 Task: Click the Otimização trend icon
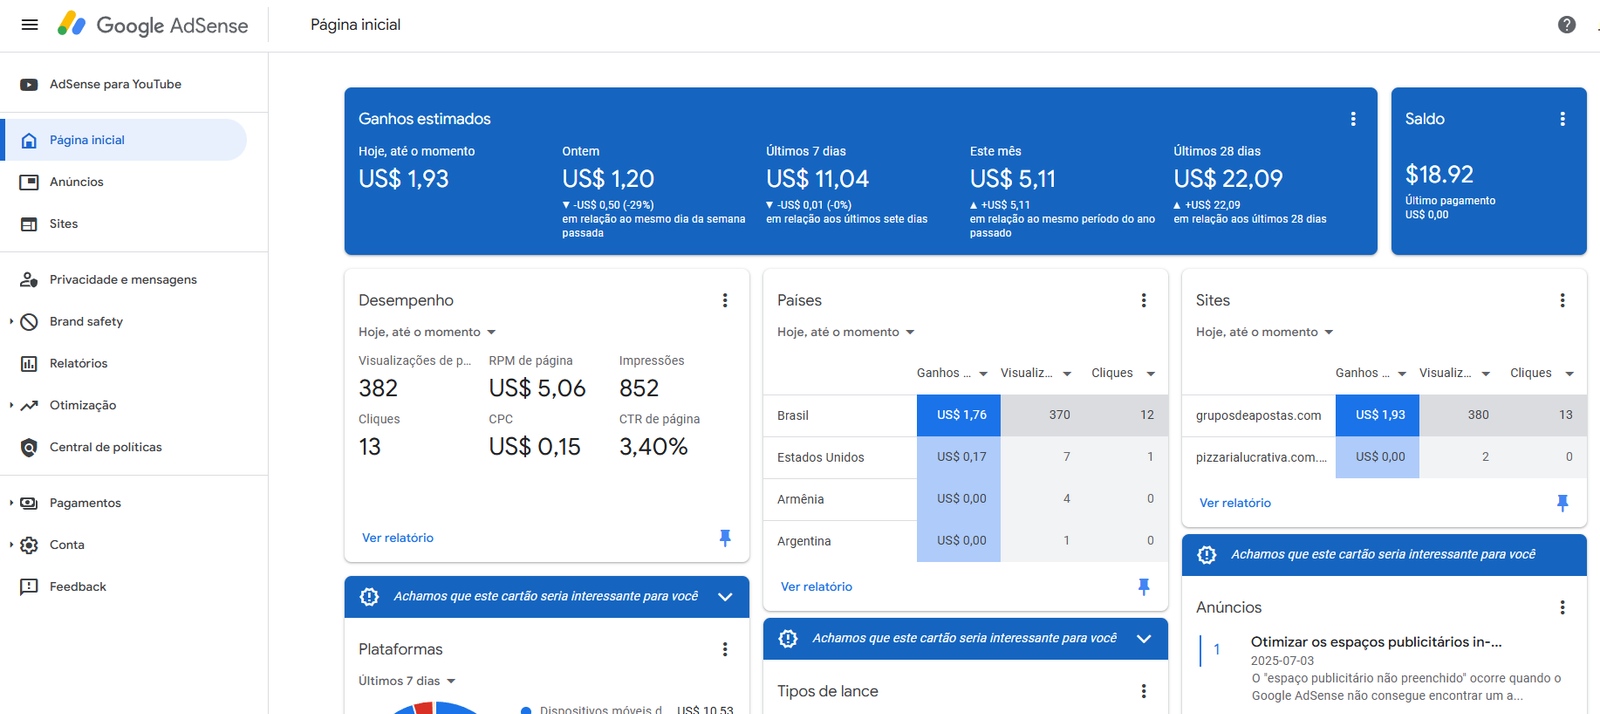click(29, 406)
